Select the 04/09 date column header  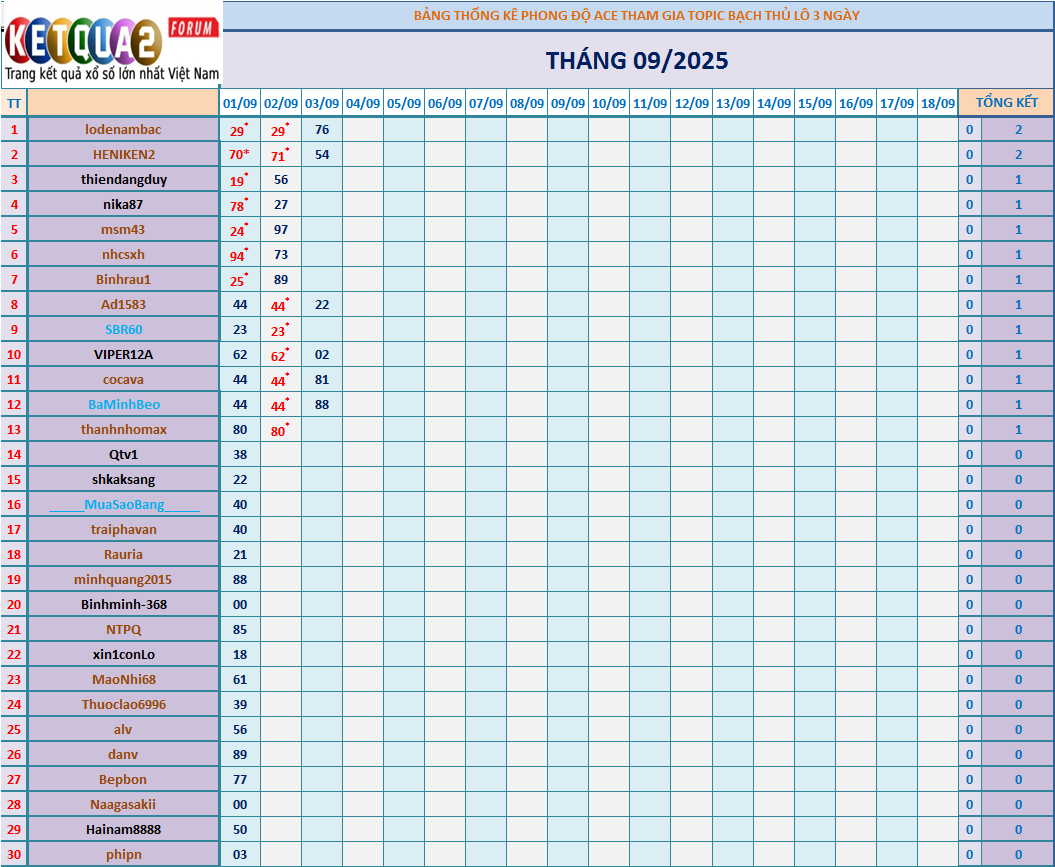point(363,104)
